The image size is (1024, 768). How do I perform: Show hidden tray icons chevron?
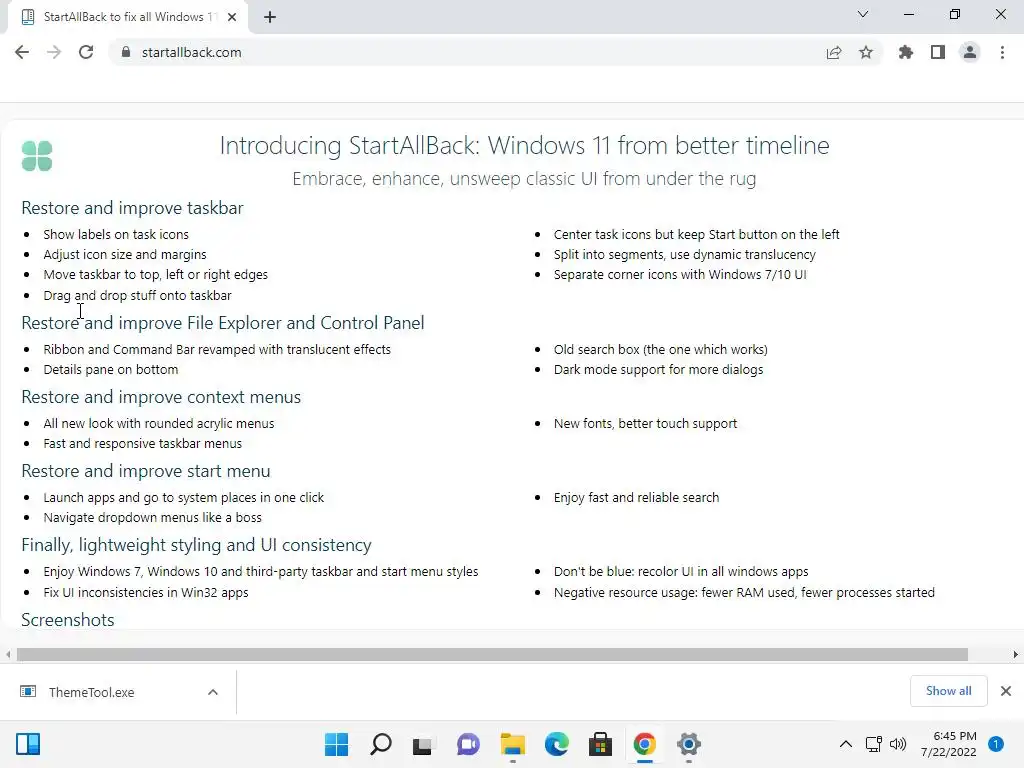[x=846, y=744]
